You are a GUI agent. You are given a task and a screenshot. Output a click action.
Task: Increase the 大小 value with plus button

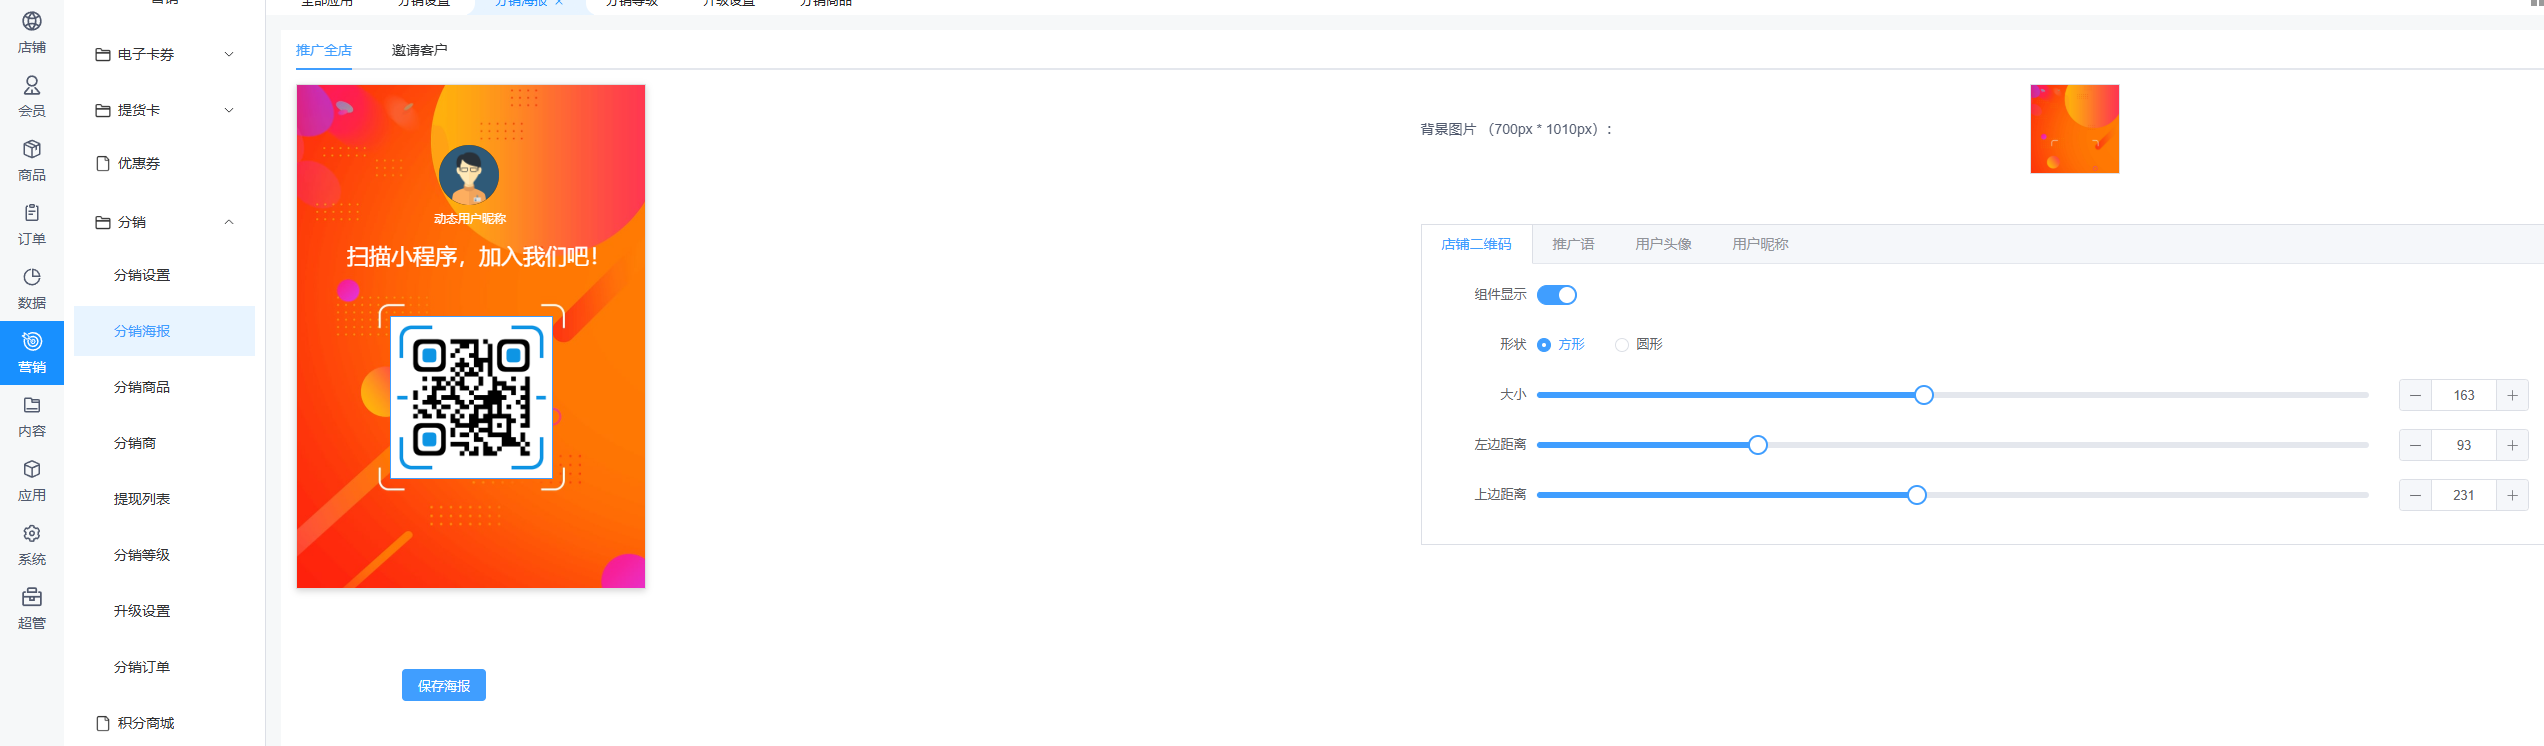pyautogui.click(x=2512, y=395)
